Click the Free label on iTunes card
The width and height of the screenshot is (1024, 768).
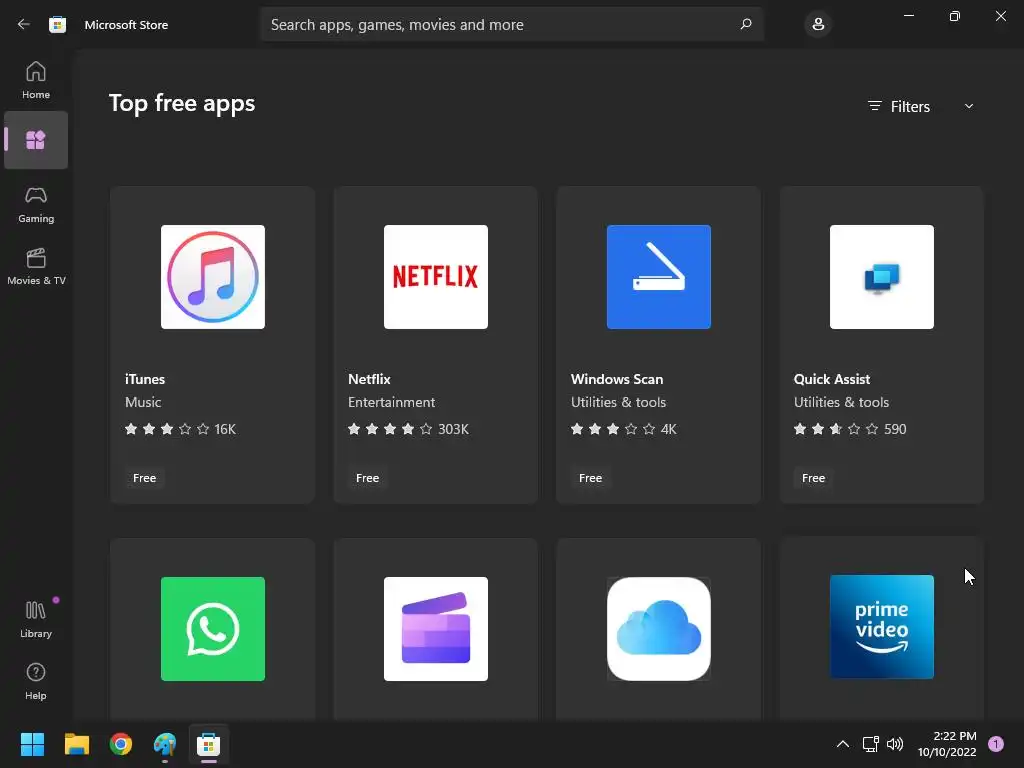[144, 478]
